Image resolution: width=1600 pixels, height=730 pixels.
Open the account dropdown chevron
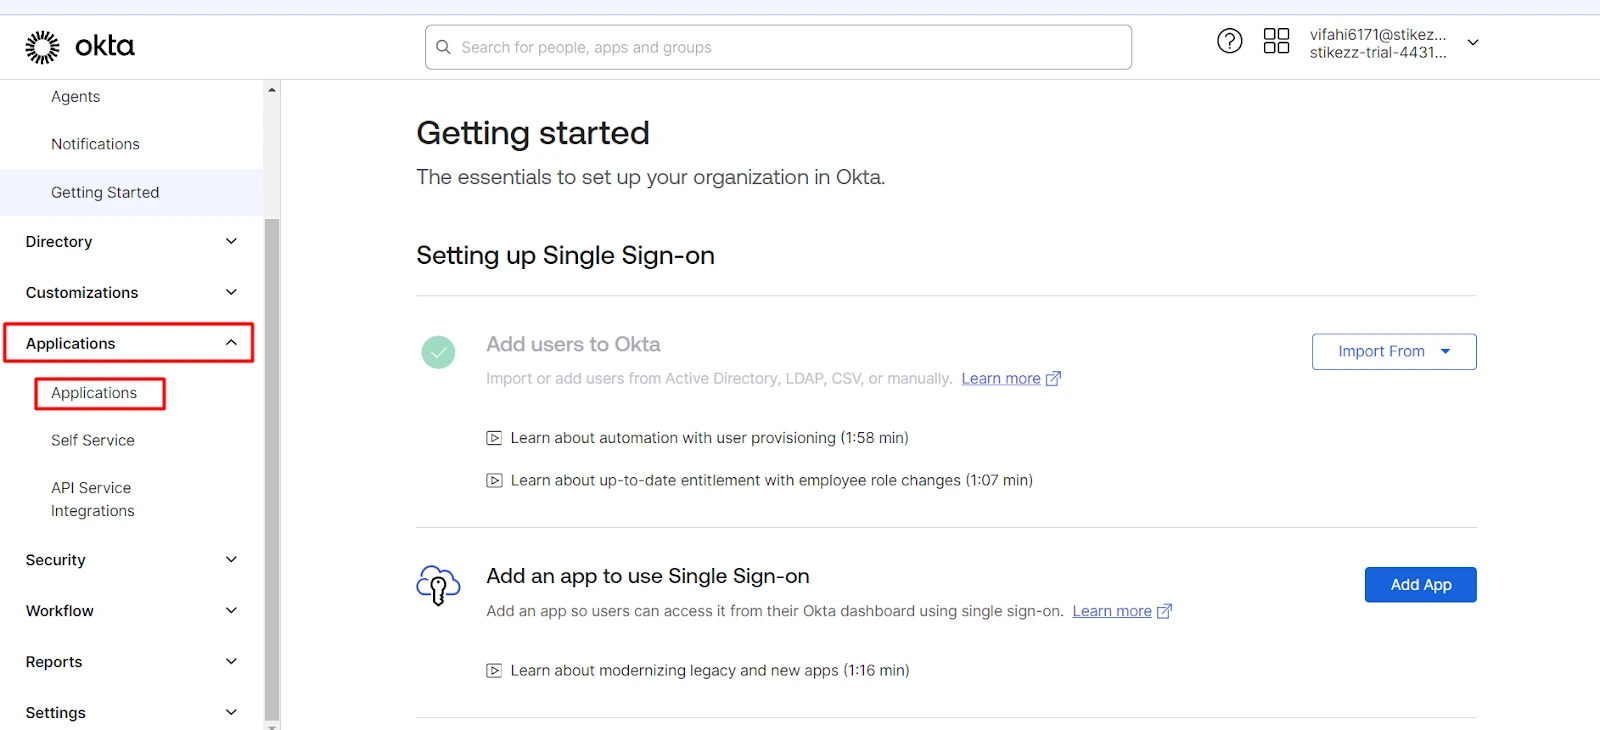pos(1473,42)
